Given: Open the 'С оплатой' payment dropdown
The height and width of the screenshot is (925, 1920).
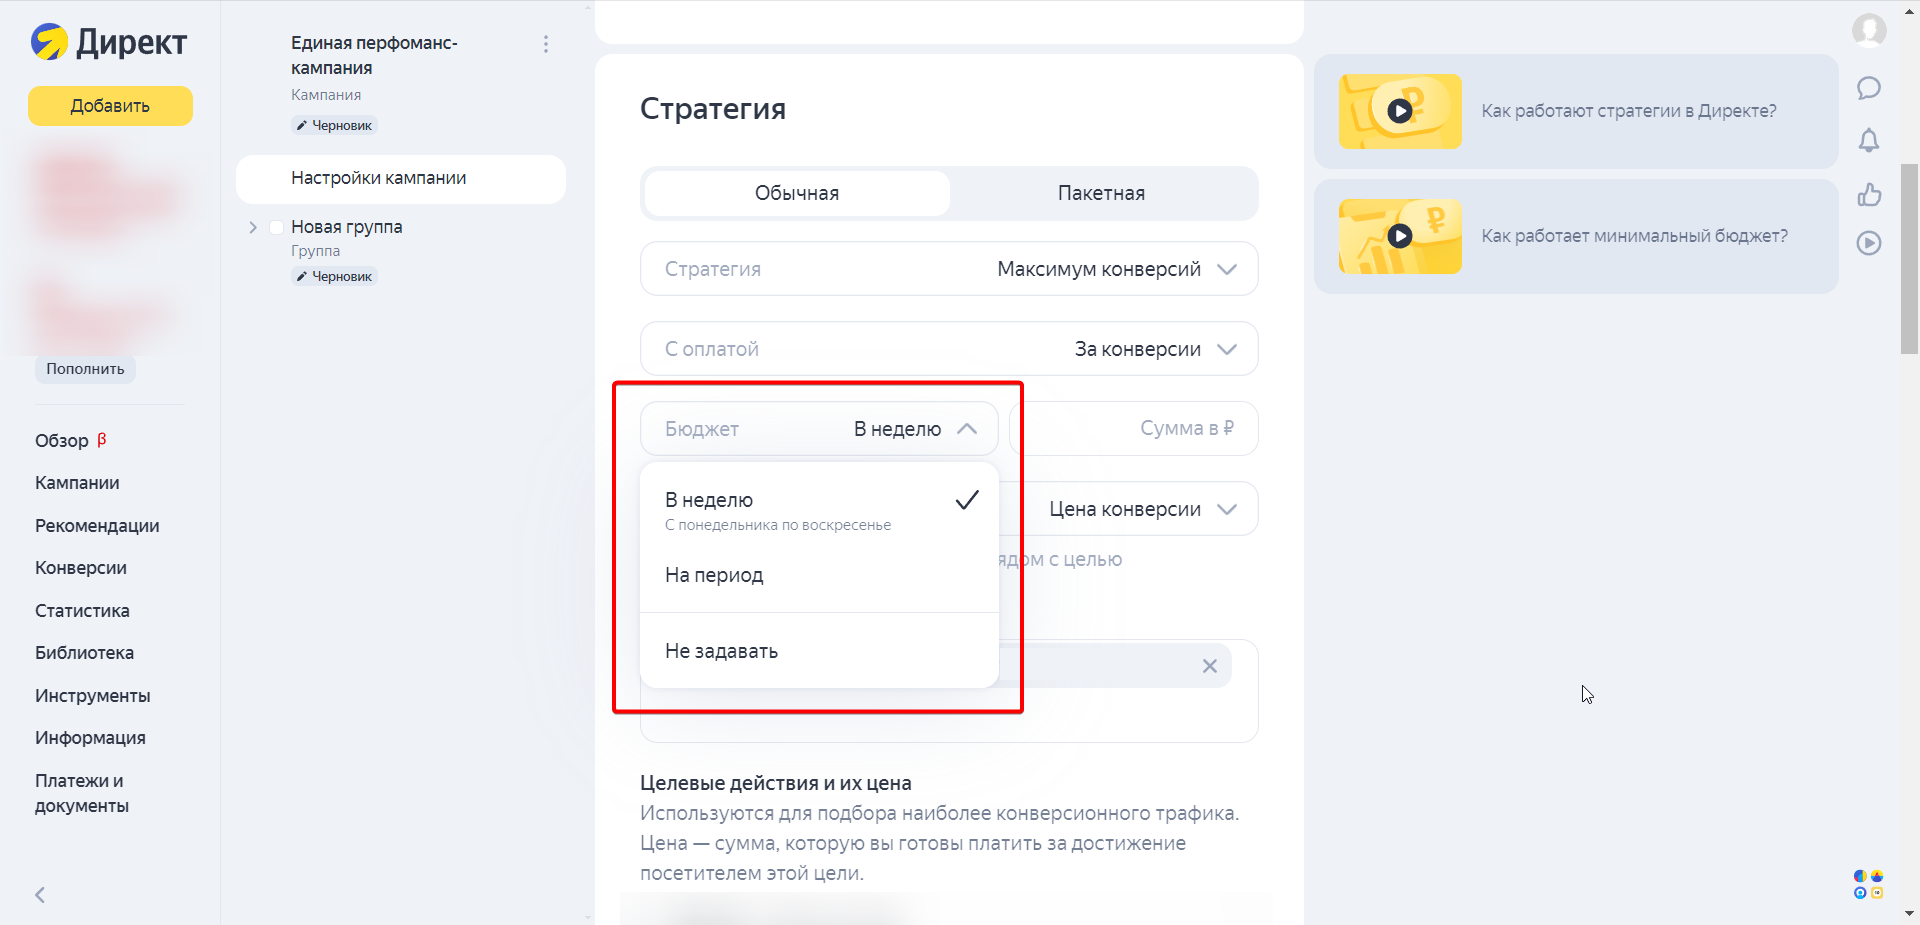Looking at the screenshot, I should 948,348.
